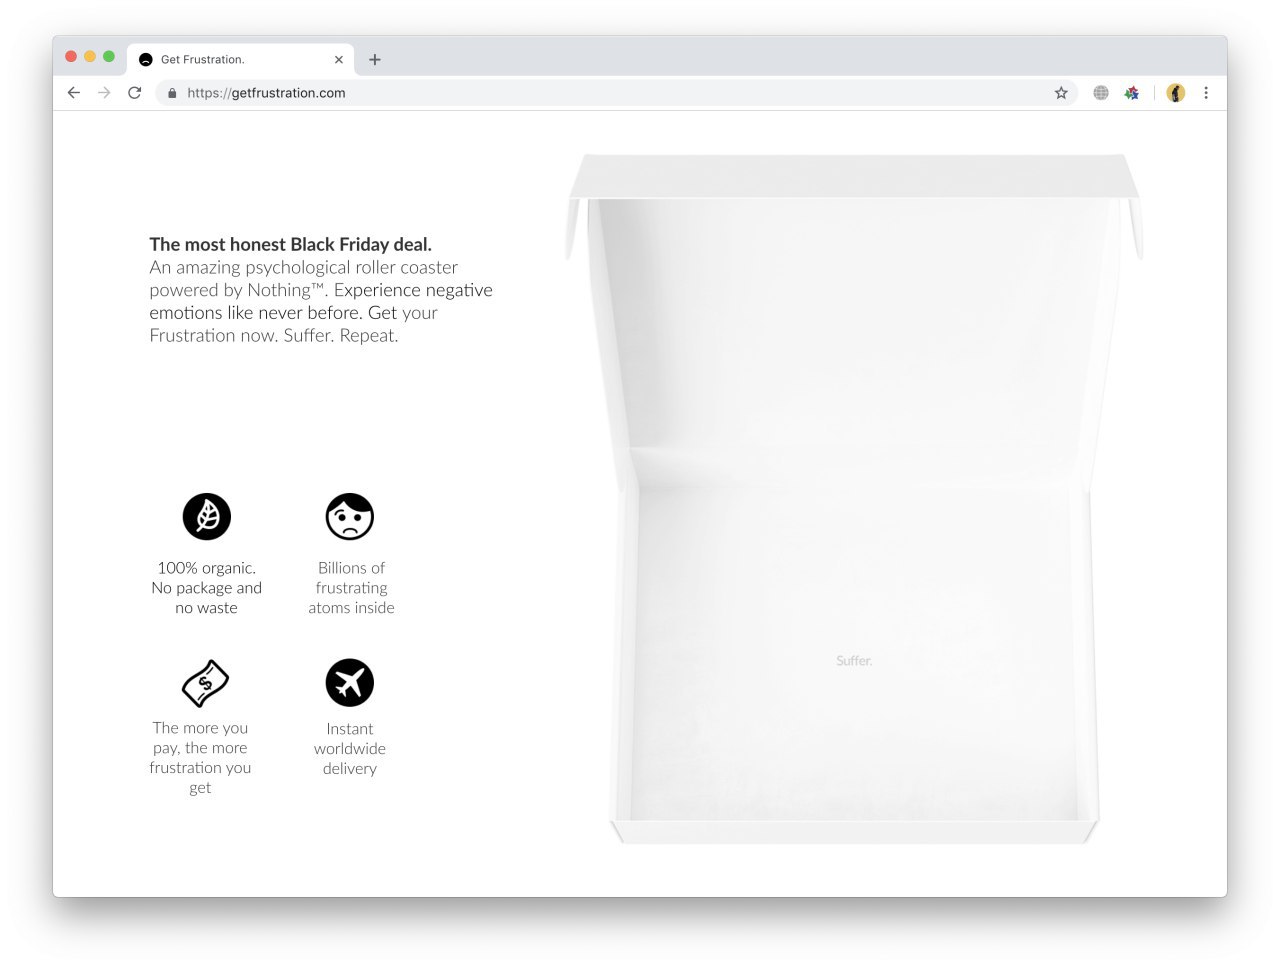Viewport: 1280px width, 967px height.
Task: Open Chrome's three-dot menu
Action: [1206, 93]
